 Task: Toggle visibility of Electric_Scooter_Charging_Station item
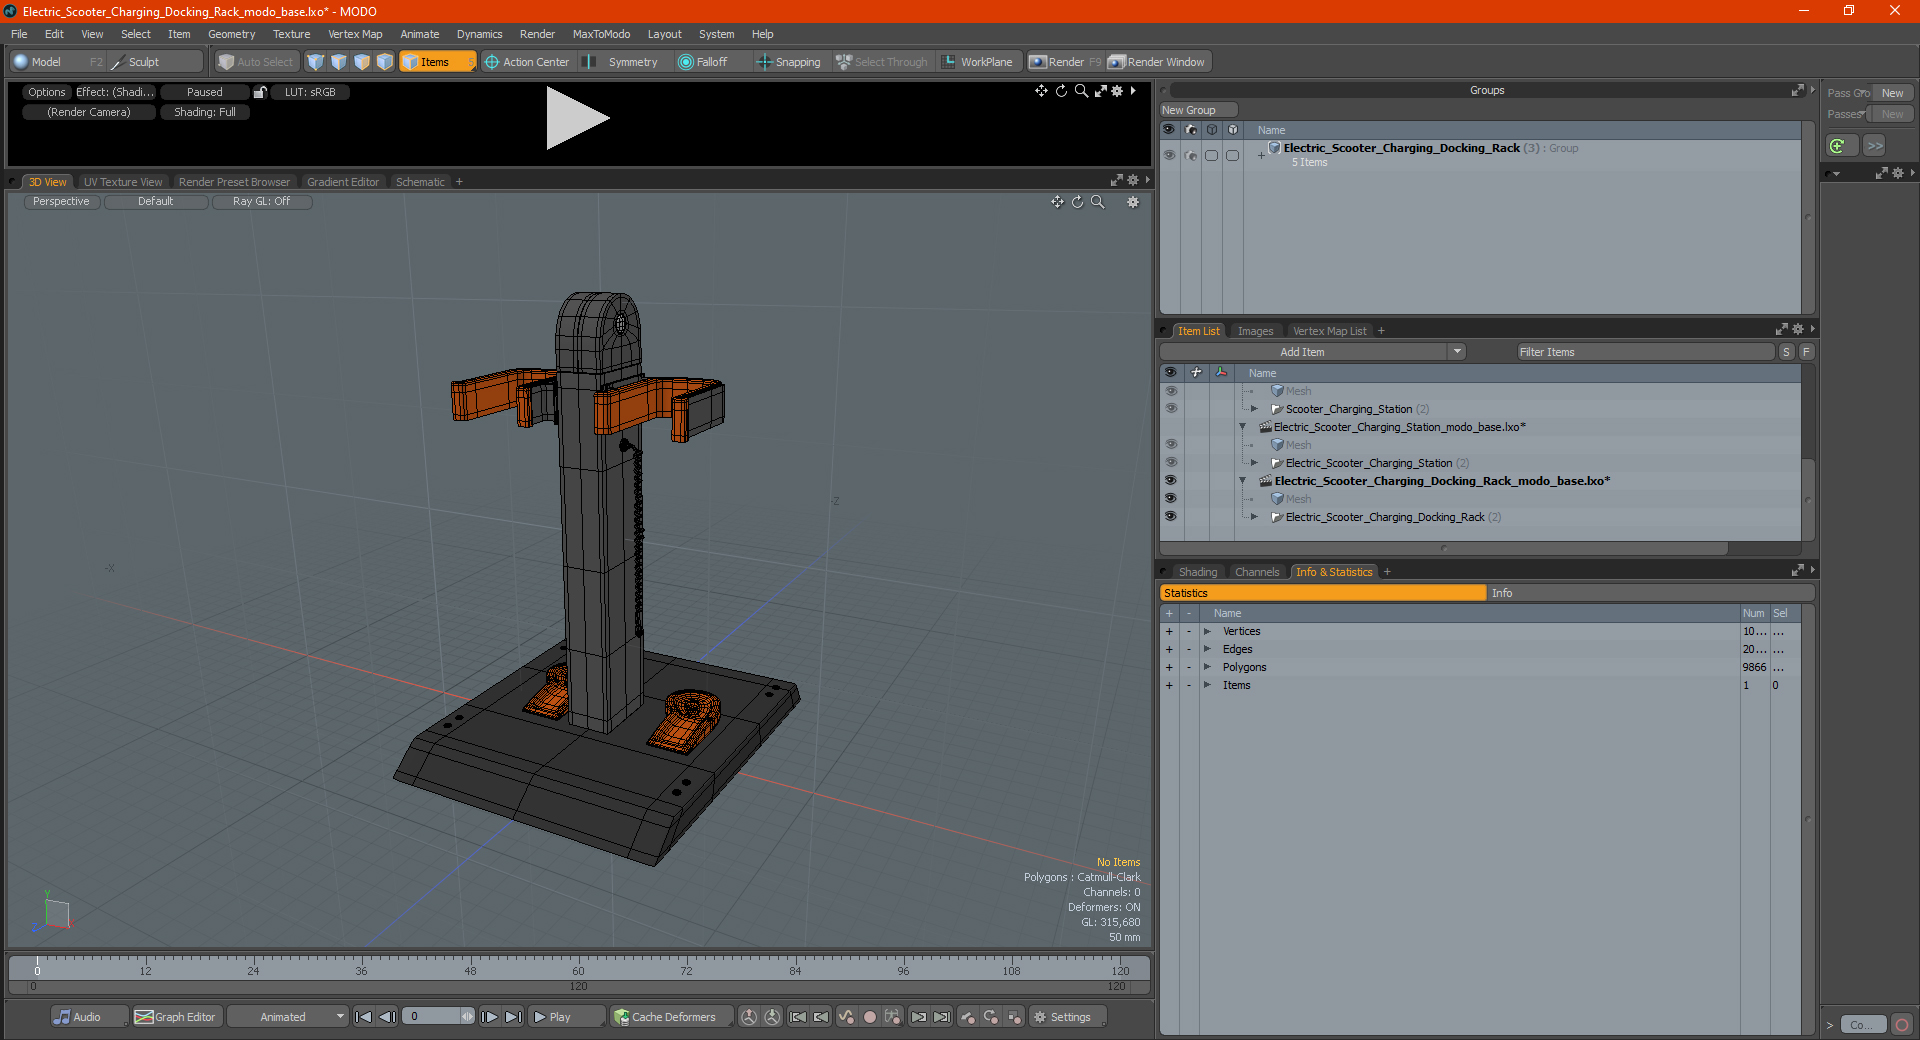[1170, 463]
